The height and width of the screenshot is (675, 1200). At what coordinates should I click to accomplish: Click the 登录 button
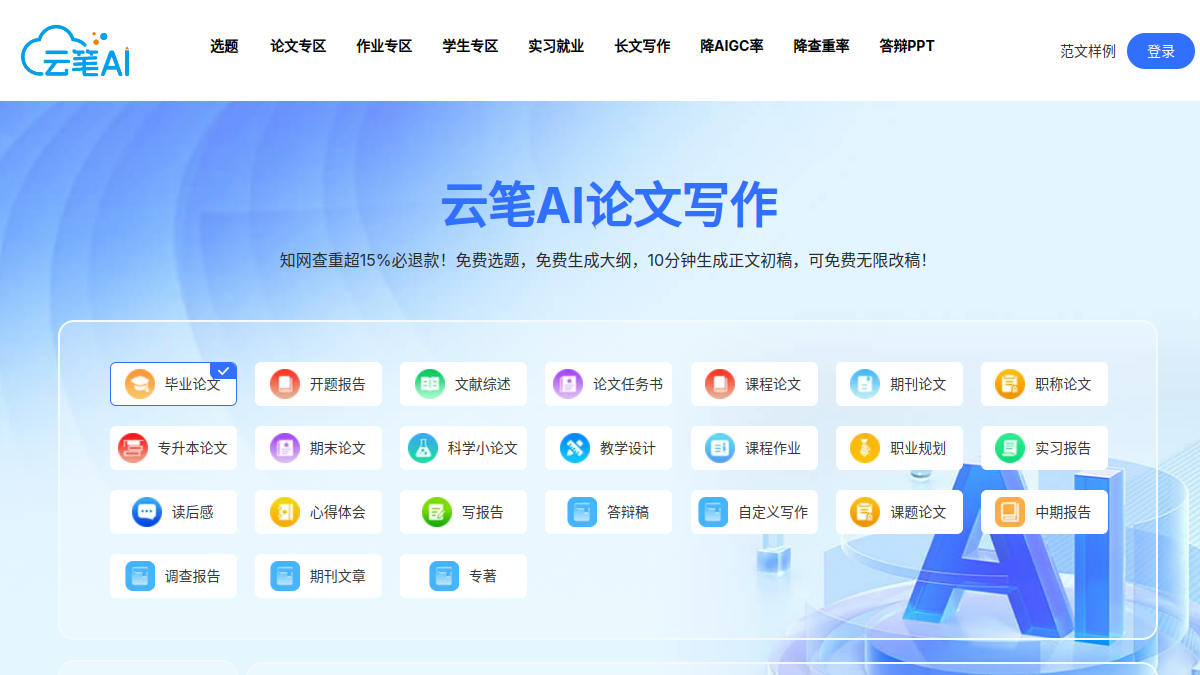click(1161, 51)
